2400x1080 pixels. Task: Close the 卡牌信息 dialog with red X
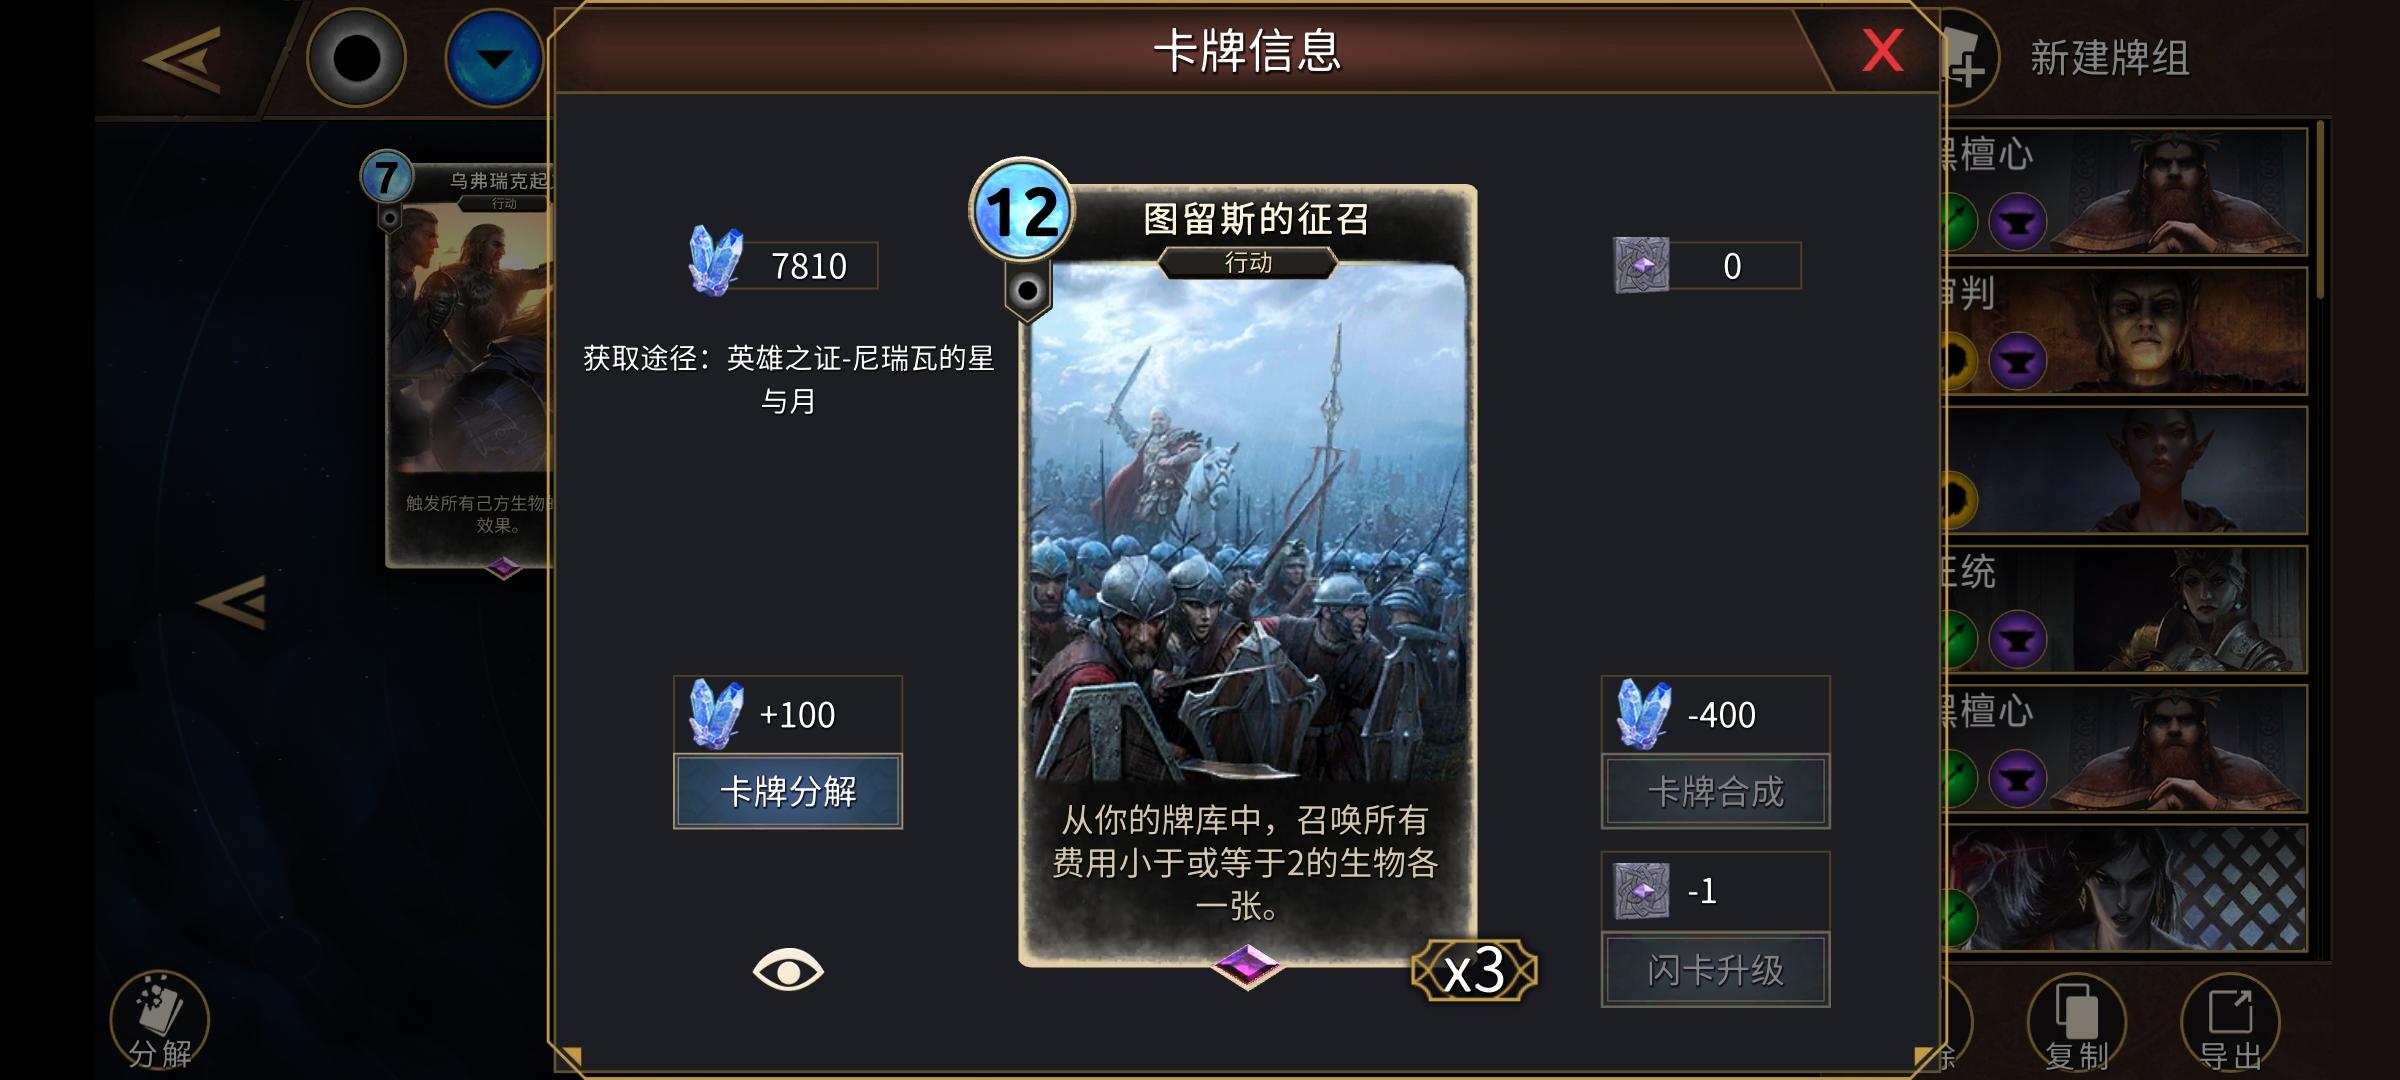pyautogui.click(x=1882, y=50)
